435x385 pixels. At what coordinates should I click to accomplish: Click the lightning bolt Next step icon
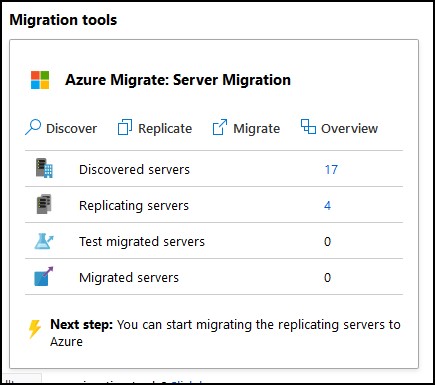pyautogui.click(x=35, y=329)
